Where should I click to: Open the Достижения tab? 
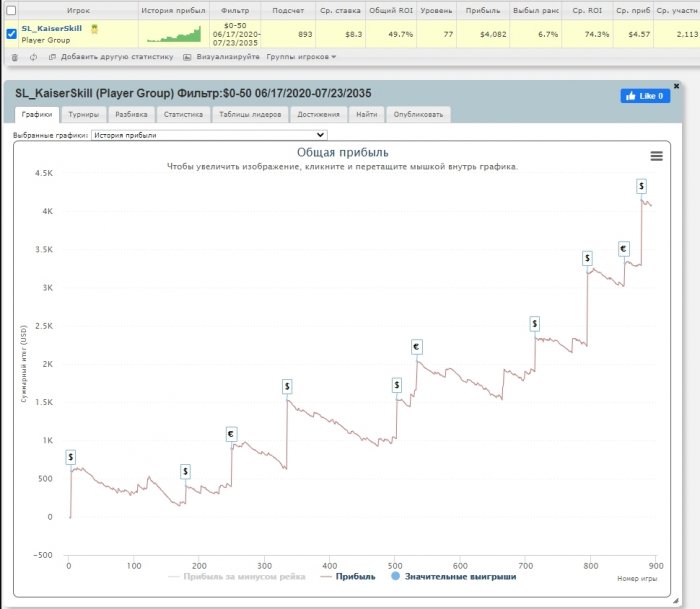tap(318, 114)
